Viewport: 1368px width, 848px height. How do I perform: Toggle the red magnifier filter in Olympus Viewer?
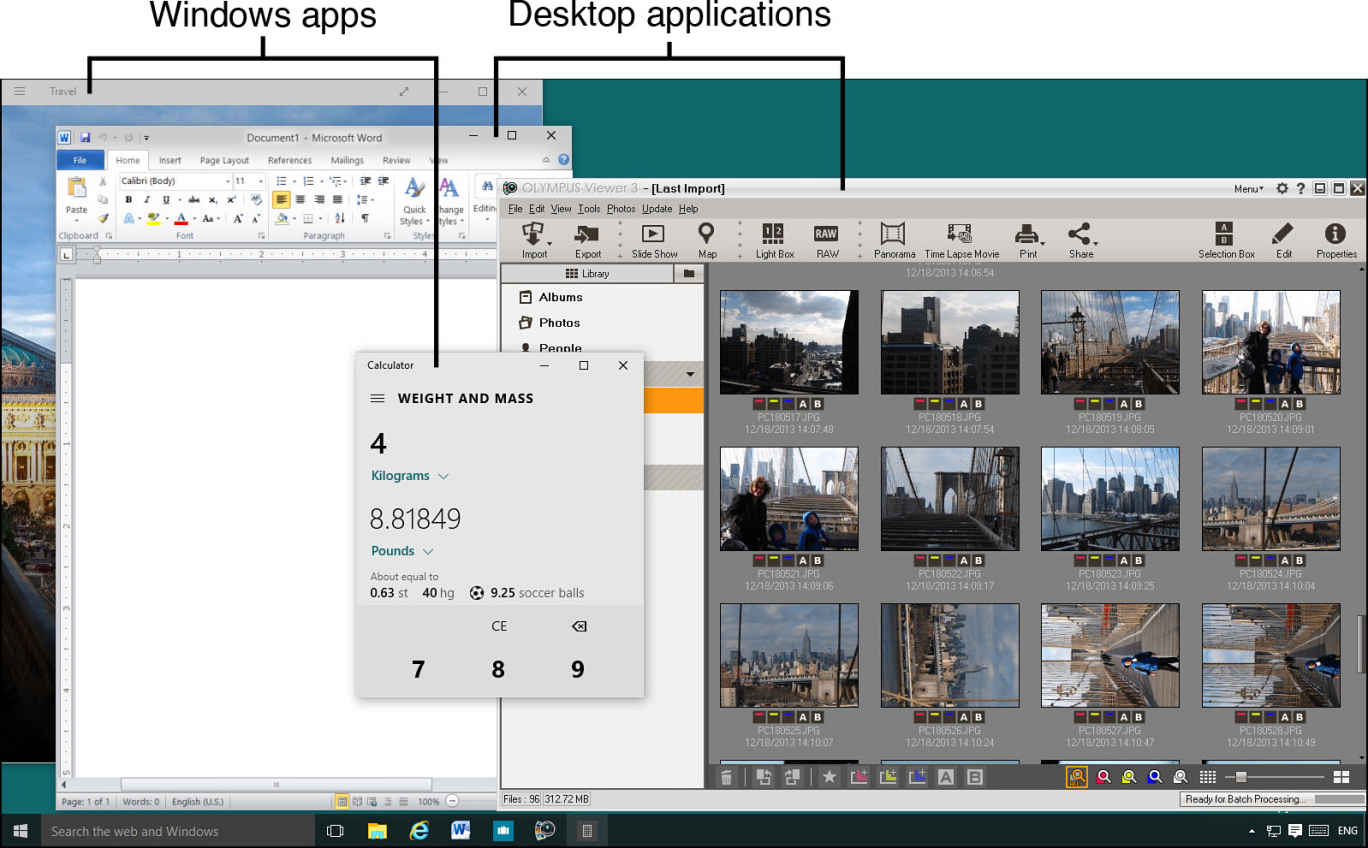pyautogui.click(x=1103, y=777)
